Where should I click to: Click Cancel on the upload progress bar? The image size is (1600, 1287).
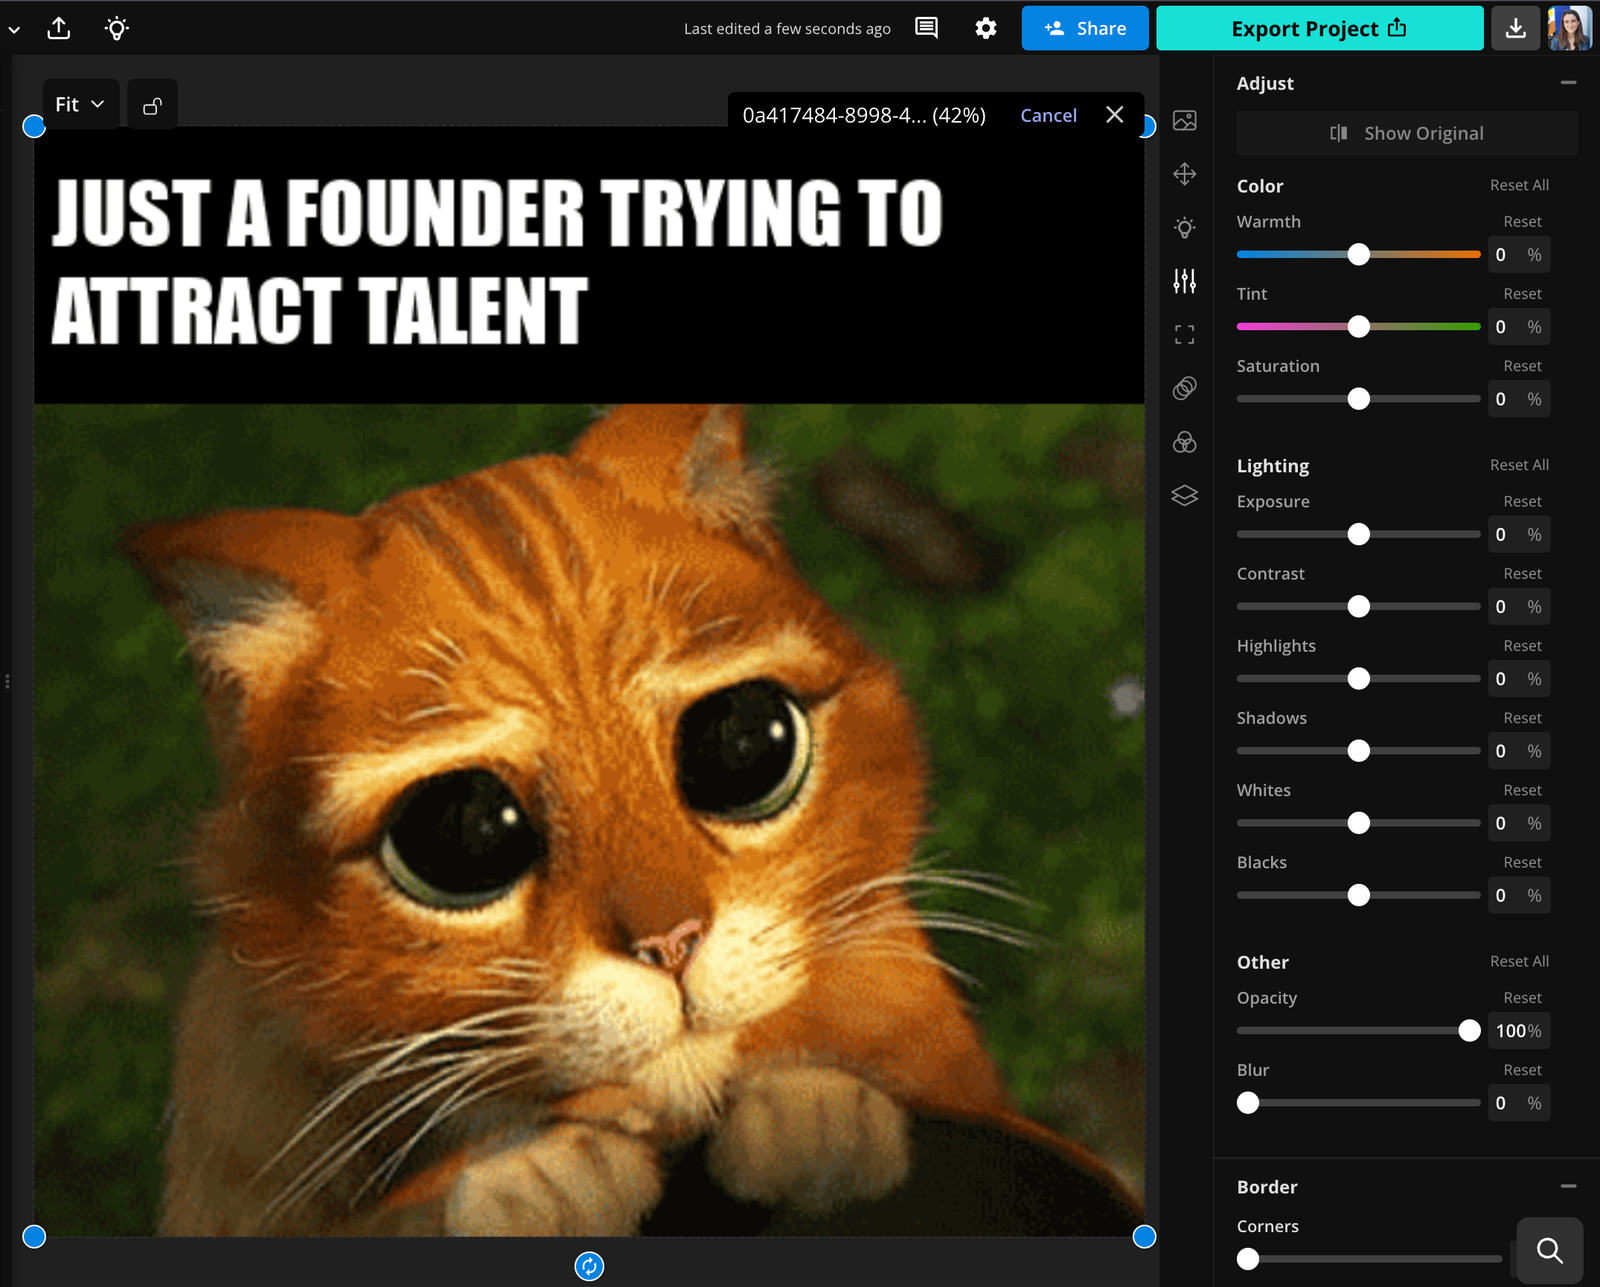[x=1047, y=115]
